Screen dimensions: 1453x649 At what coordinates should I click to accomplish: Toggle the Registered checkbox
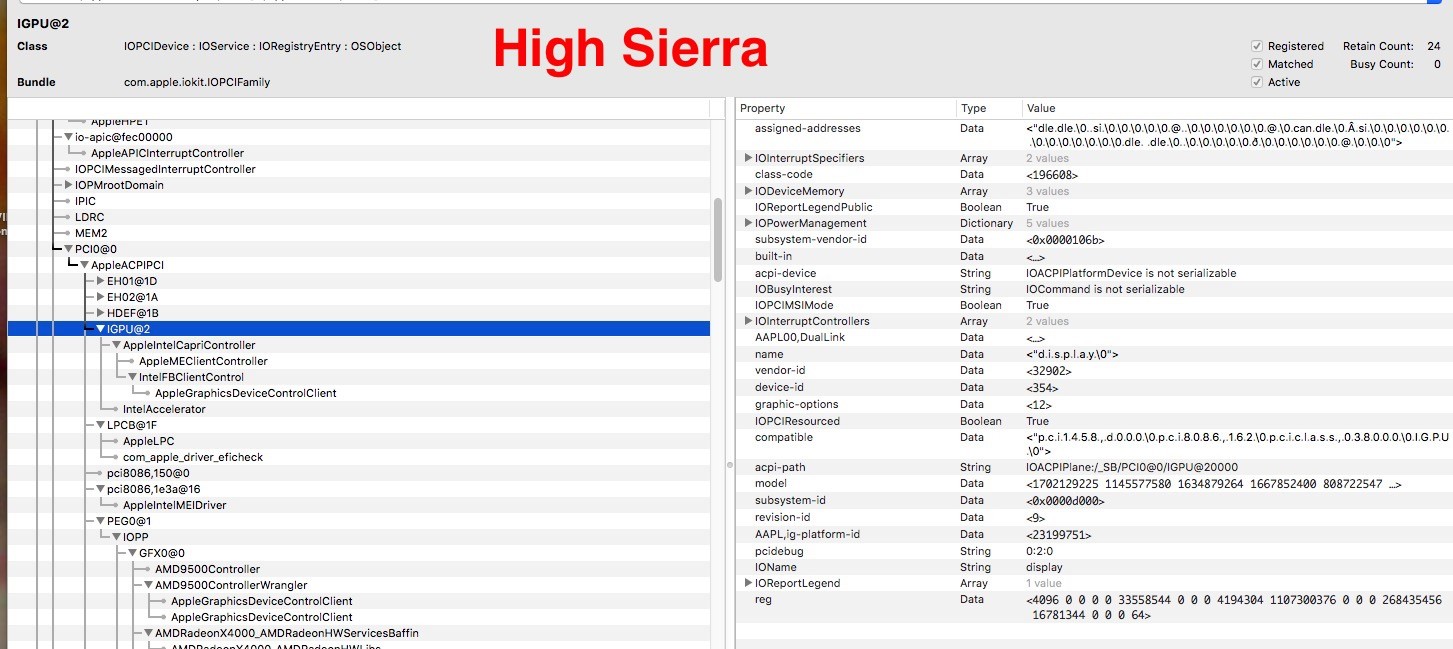pos(1256,46)
